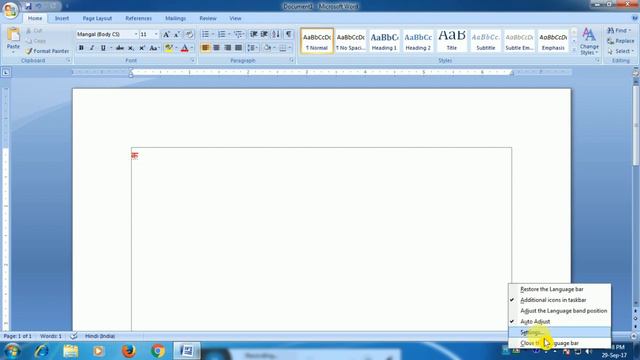Click the Grow Font icon
640x360 pixels.
coord(166,34)
